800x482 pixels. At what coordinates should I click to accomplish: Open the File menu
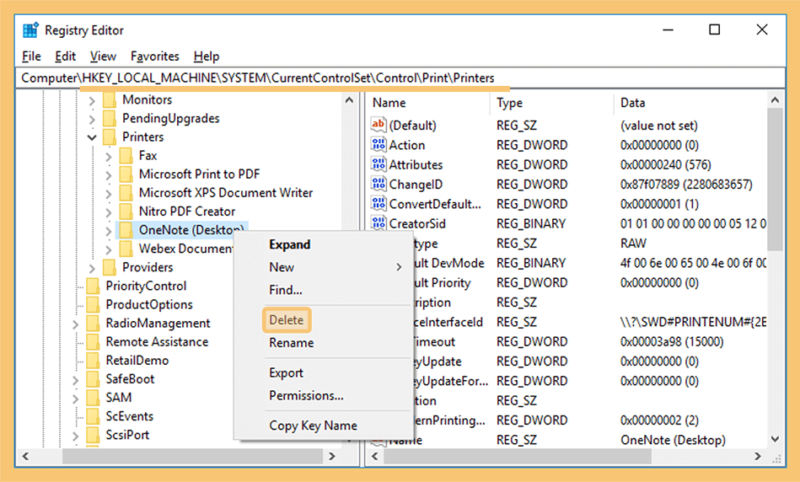[31, 56]
